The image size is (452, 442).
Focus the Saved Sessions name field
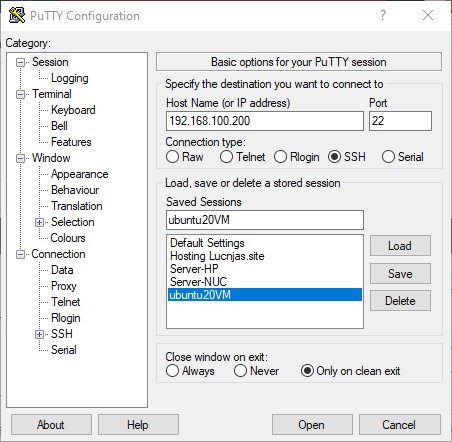265,220
